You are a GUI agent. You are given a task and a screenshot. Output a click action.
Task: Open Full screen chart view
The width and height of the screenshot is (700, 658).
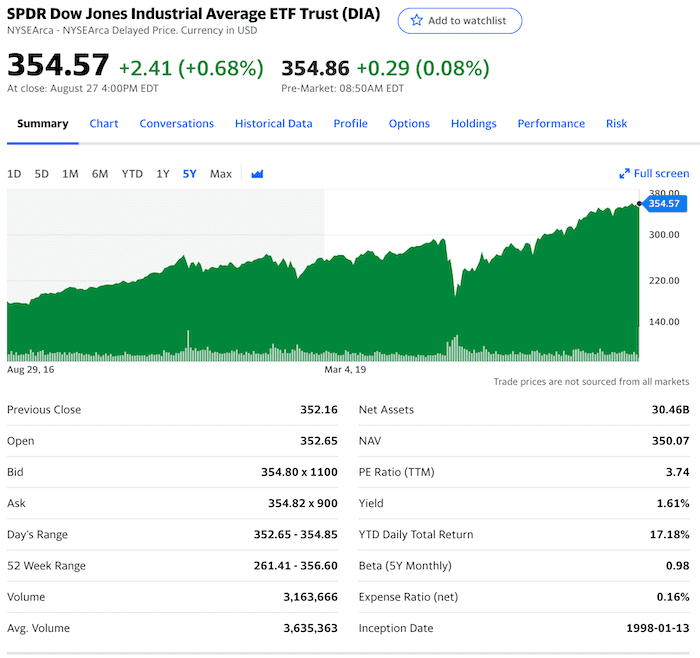point(654,174)
